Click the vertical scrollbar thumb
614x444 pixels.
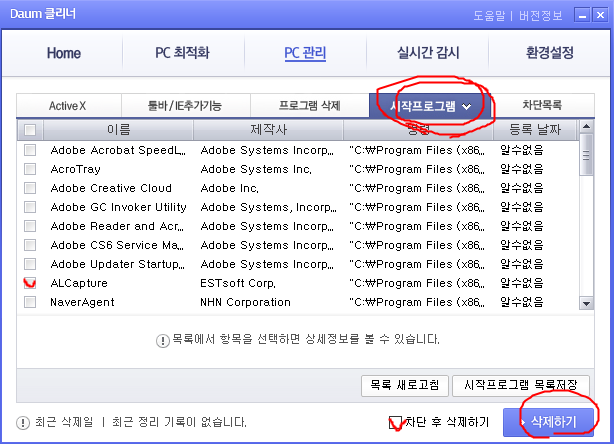point(586,155)
